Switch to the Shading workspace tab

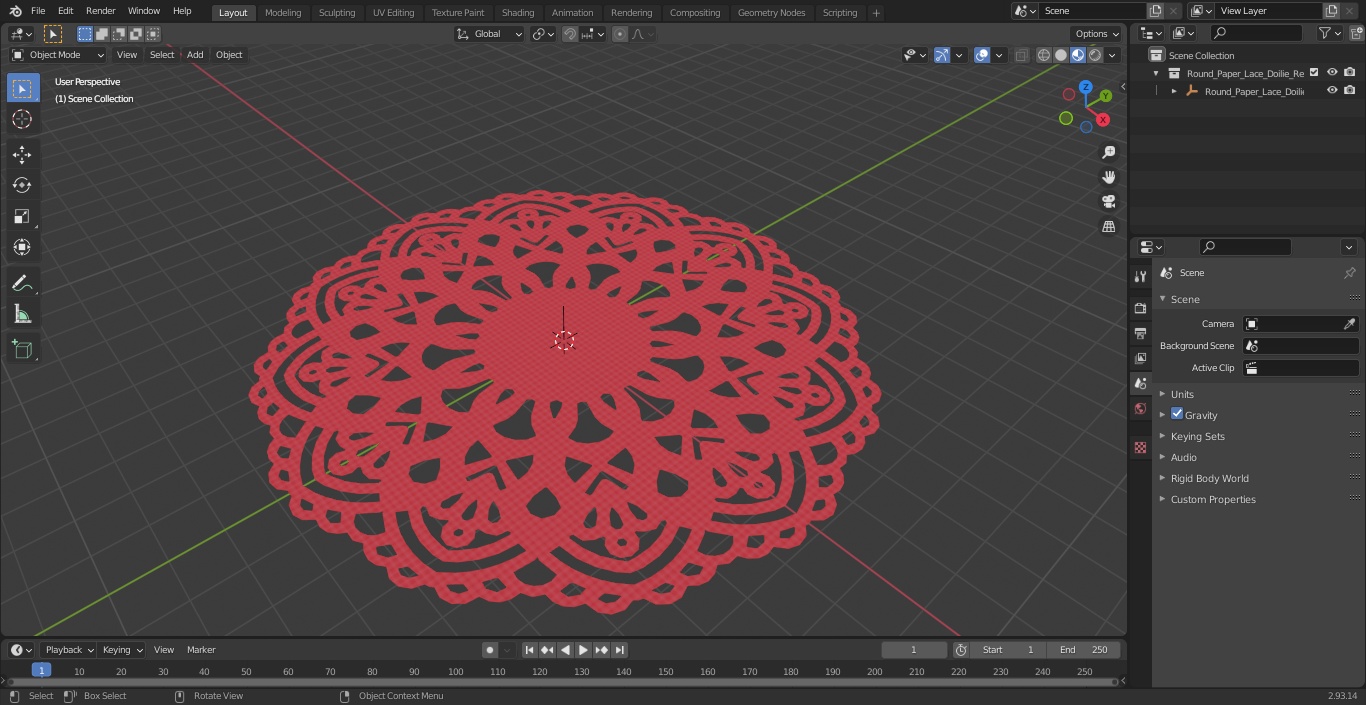point(518,12)
